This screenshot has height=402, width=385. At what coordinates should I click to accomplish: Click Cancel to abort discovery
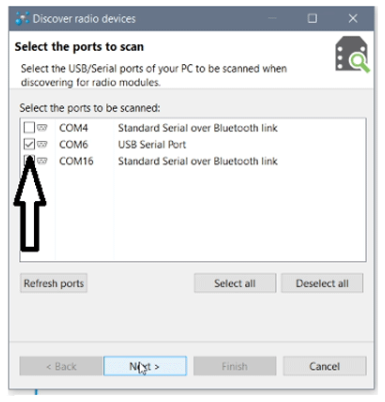324,366
